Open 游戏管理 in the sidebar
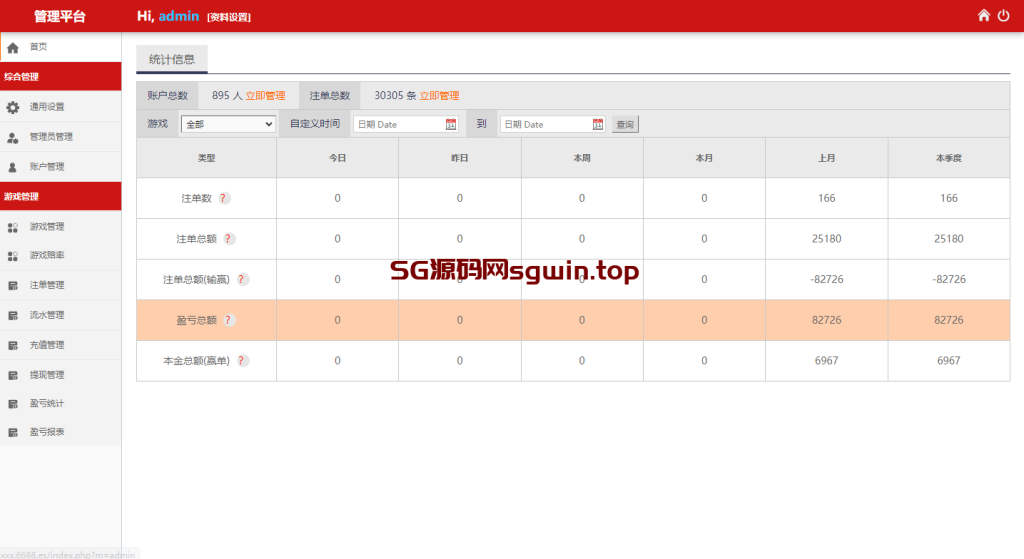This screenshot has height=559, width=1024. pos(47,227)
